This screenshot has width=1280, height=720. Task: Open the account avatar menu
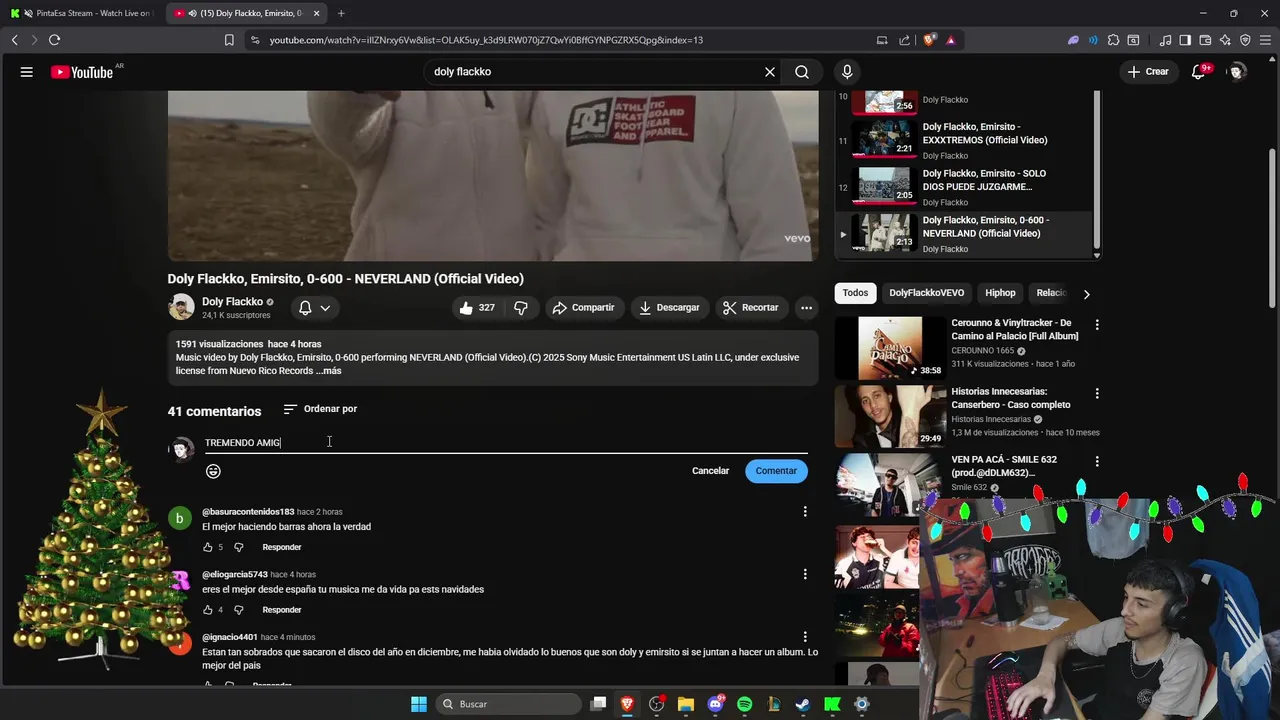[1237, 72]
